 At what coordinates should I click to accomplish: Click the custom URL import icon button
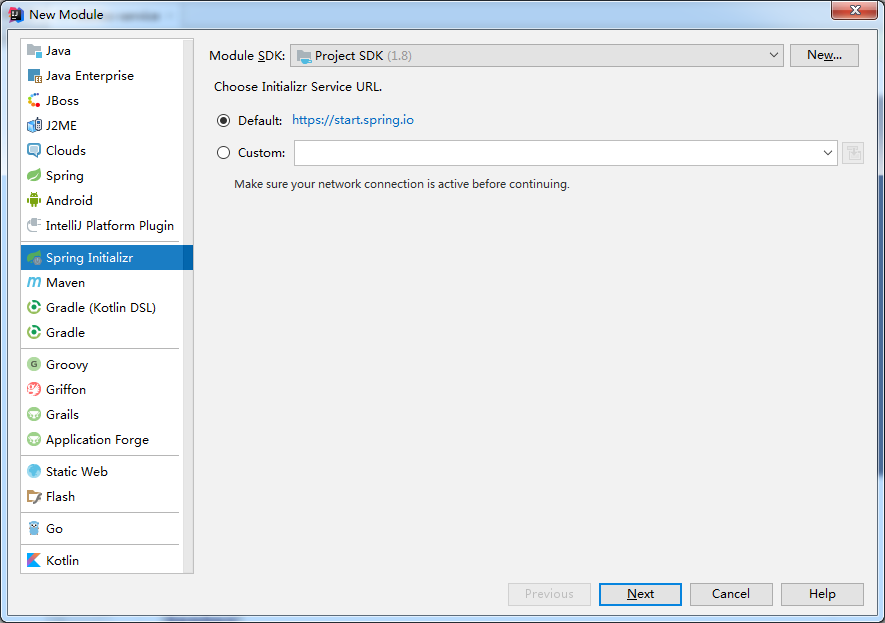tap(853, 153)
